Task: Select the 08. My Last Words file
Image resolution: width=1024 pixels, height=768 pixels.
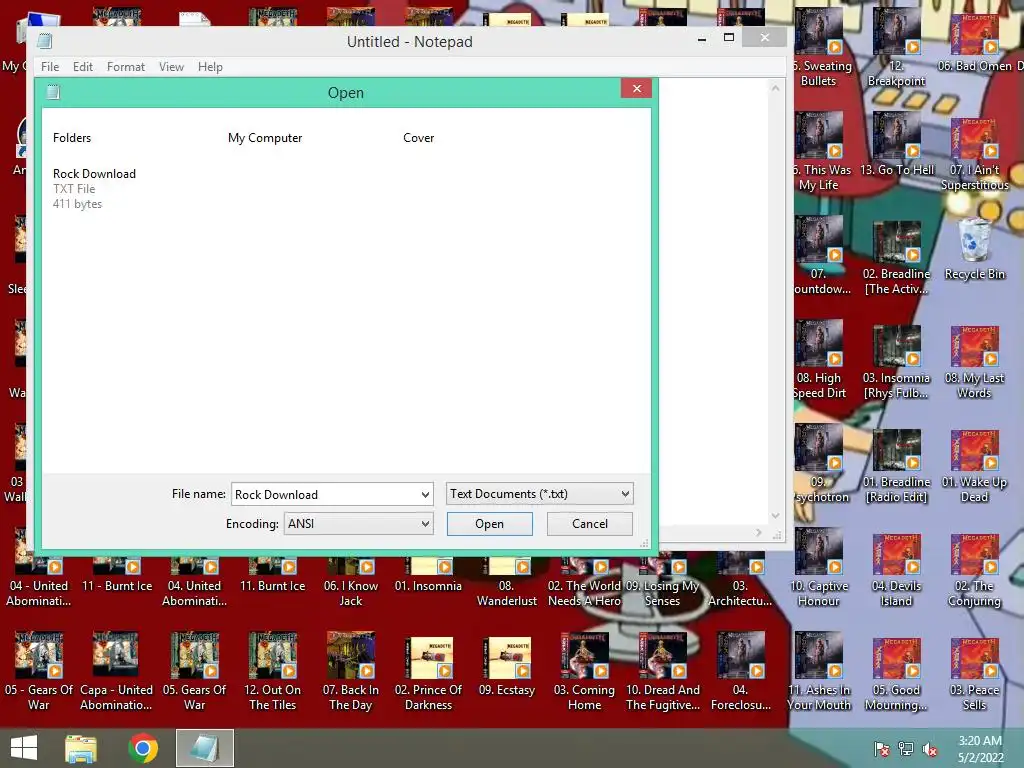Action: [x=974, y=362]
